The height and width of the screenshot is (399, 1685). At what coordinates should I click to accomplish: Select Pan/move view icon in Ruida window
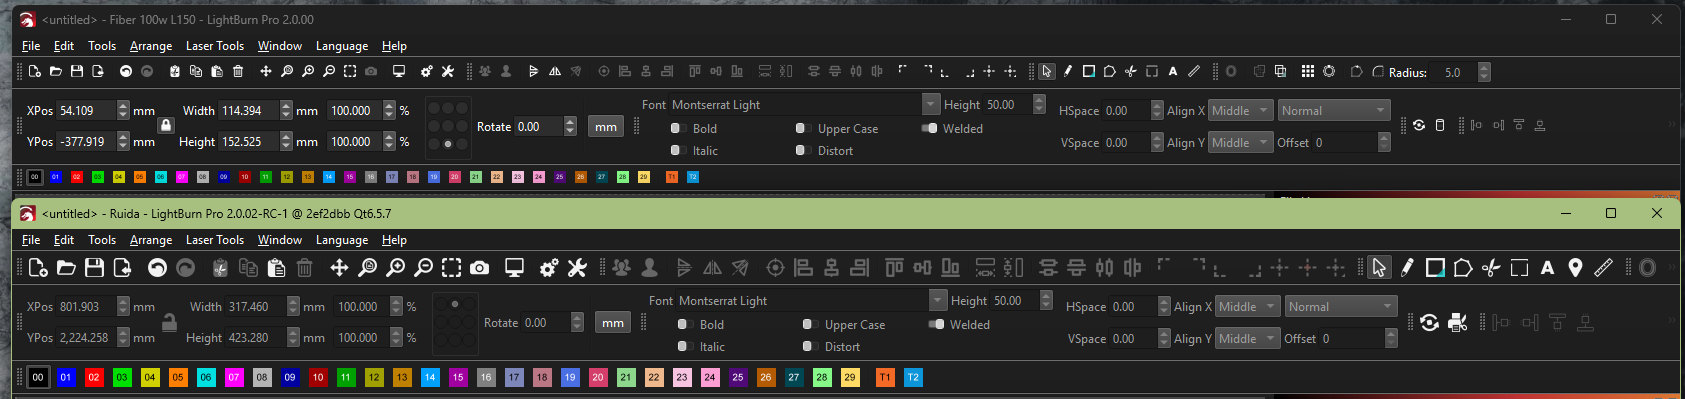click(x=340, y=267)
